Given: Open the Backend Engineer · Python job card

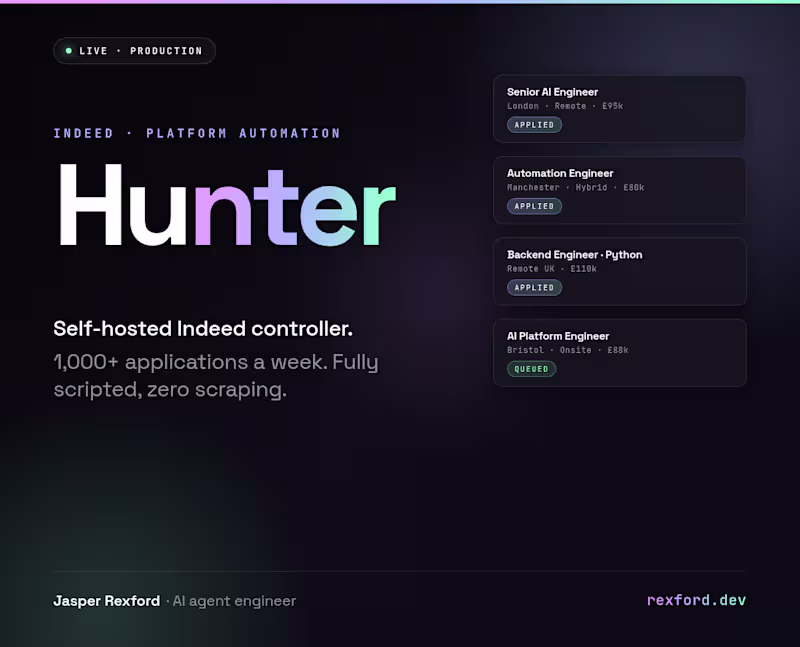Looking at the screenshot, I should [619, 271].
